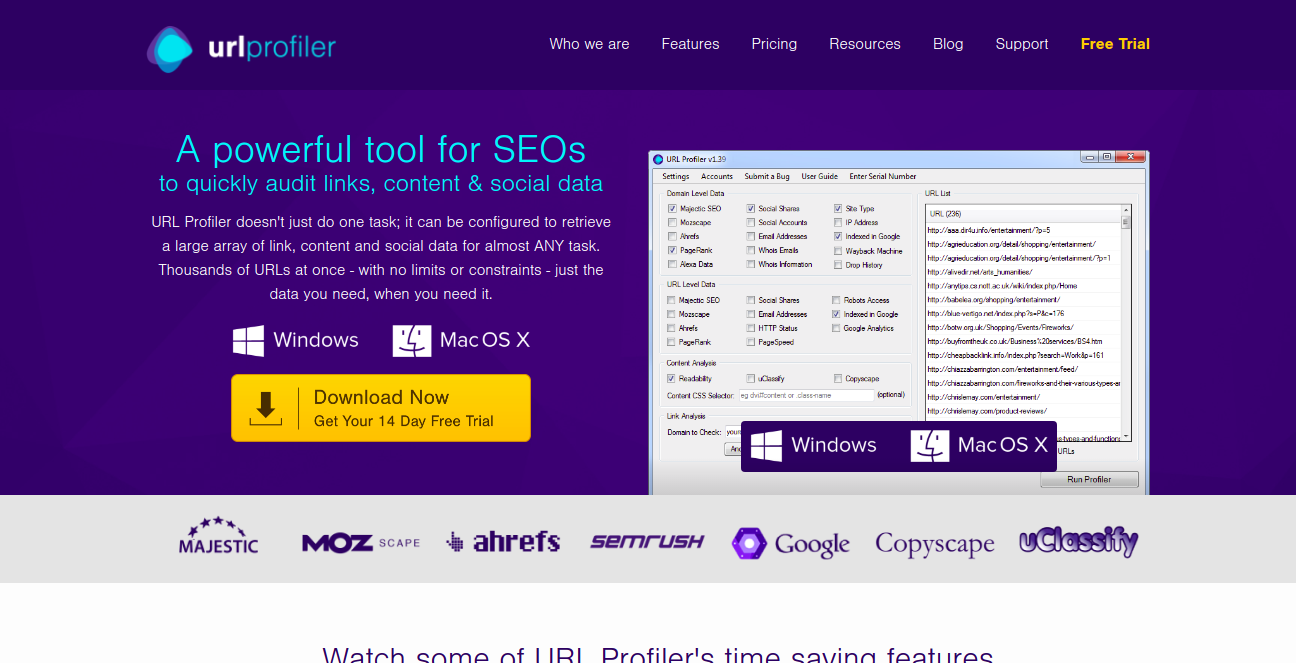Image resolution: width=1296 pixels, height=663 pixels.
Task: Click the Google hexagon logo
Action: [749, 543]
